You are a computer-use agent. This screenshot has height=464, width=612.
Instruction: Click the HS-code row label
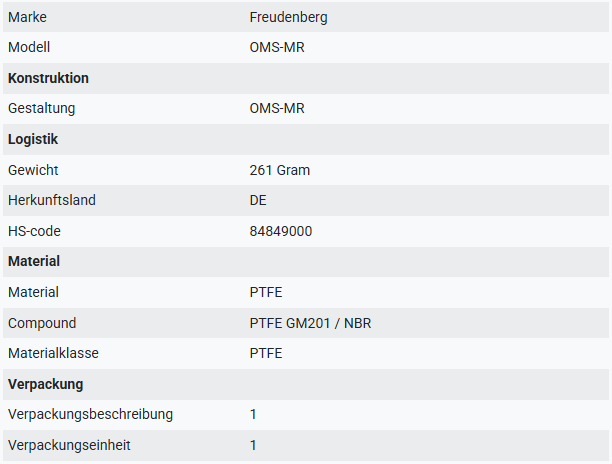point(34,231)
